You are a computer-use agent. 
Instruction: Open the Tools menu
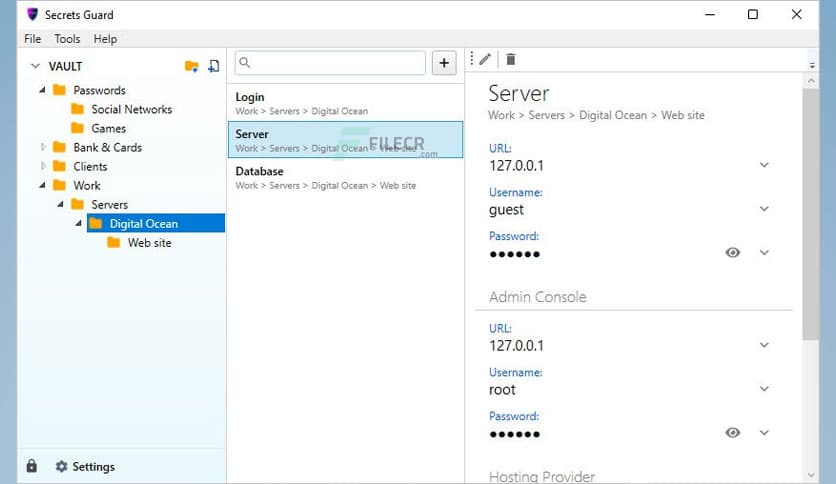67,39
